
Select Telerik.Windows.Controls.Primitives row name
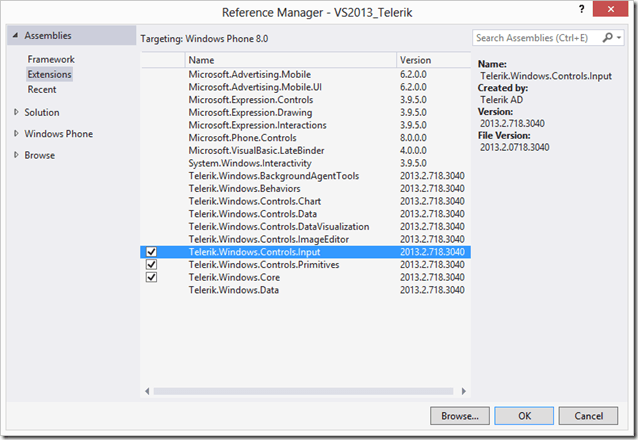(x=264, y=265)
